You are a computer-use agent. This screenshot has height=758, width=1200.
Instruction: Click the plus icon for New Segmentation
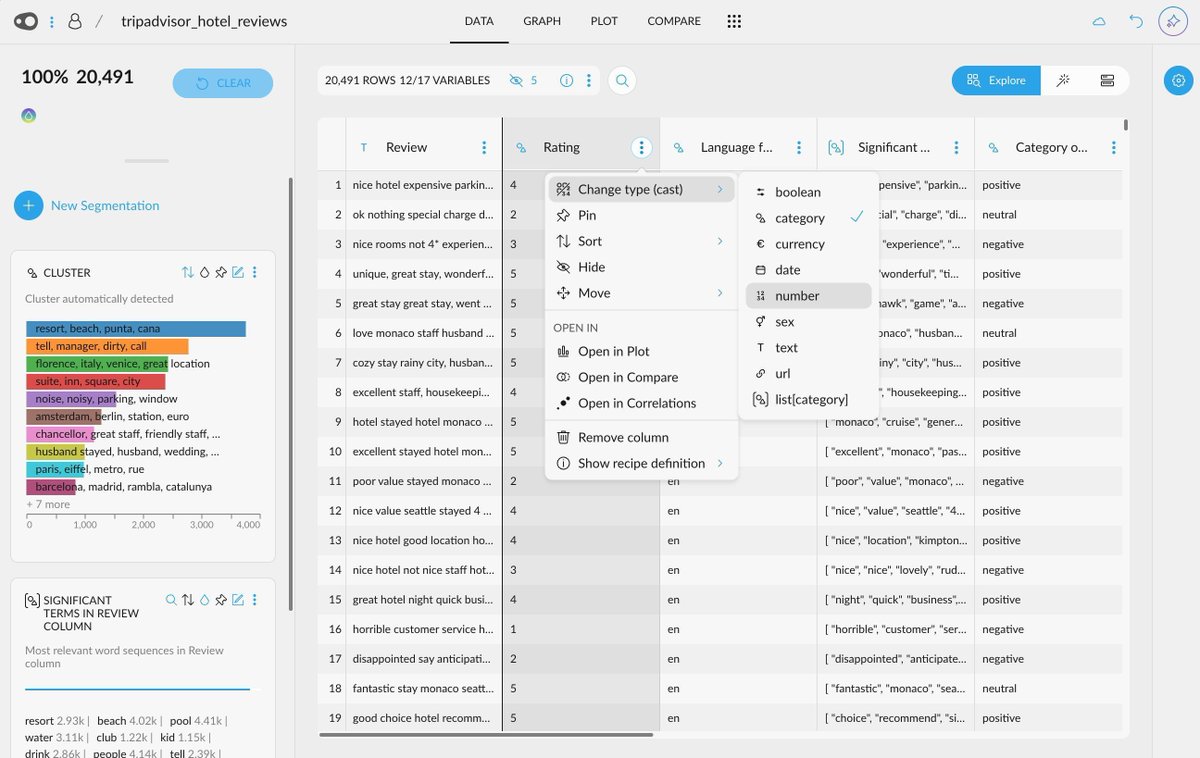[28, 205]
